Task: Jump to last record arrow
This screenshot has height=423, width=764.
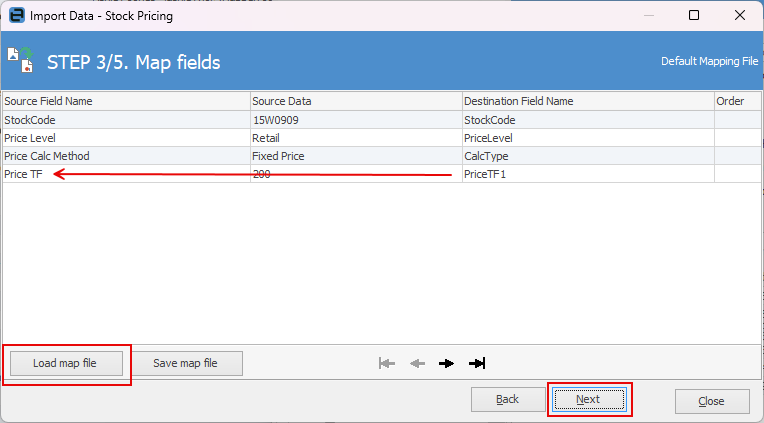Action: (477, 363)
